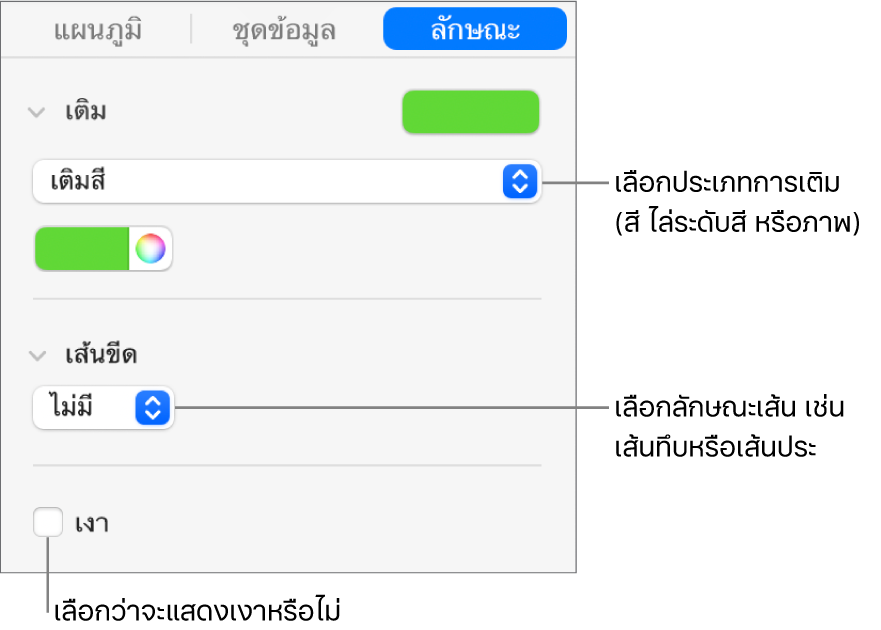
Task: Enable the เงา shadow checkbox
Action: tap(47, 523)
